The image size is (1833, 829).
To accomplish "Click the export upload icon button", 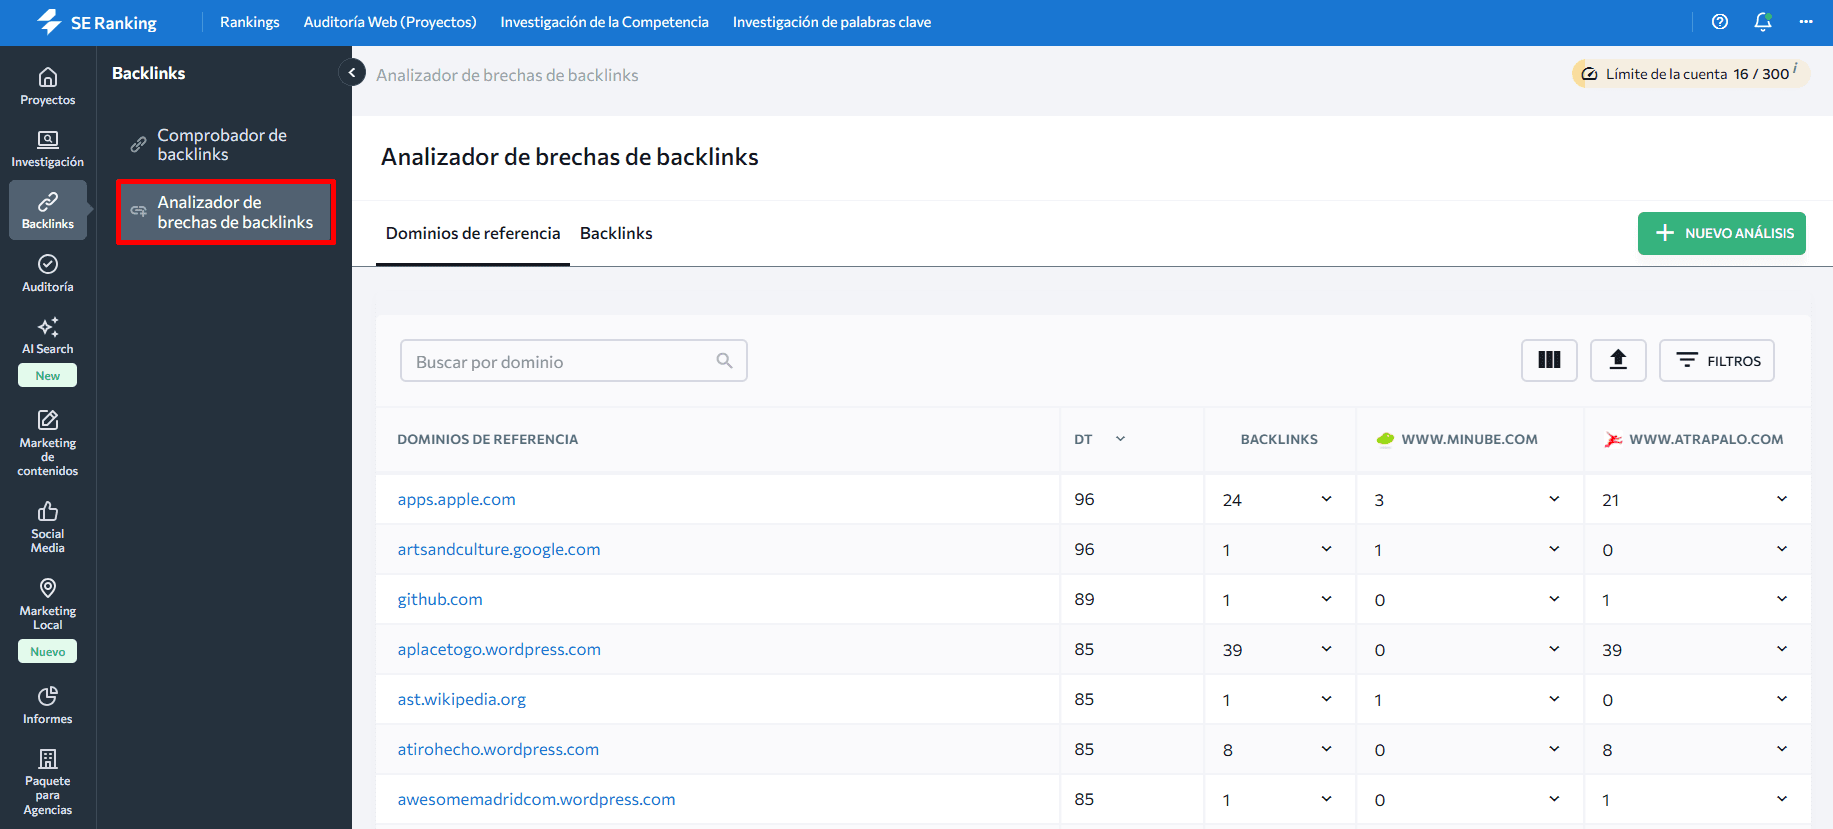I will pyautogui.click(x=1618, y=360).
